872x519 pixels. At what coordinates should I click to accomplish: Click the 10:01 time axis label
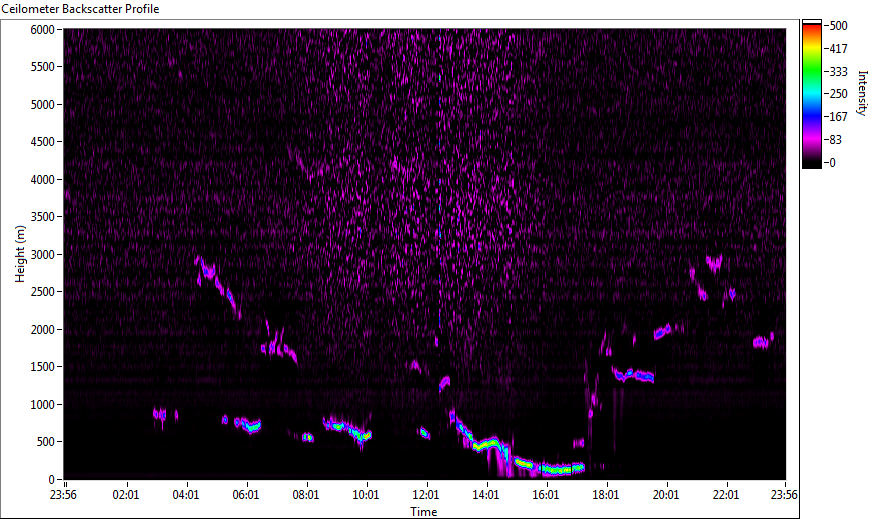point(366,495)
